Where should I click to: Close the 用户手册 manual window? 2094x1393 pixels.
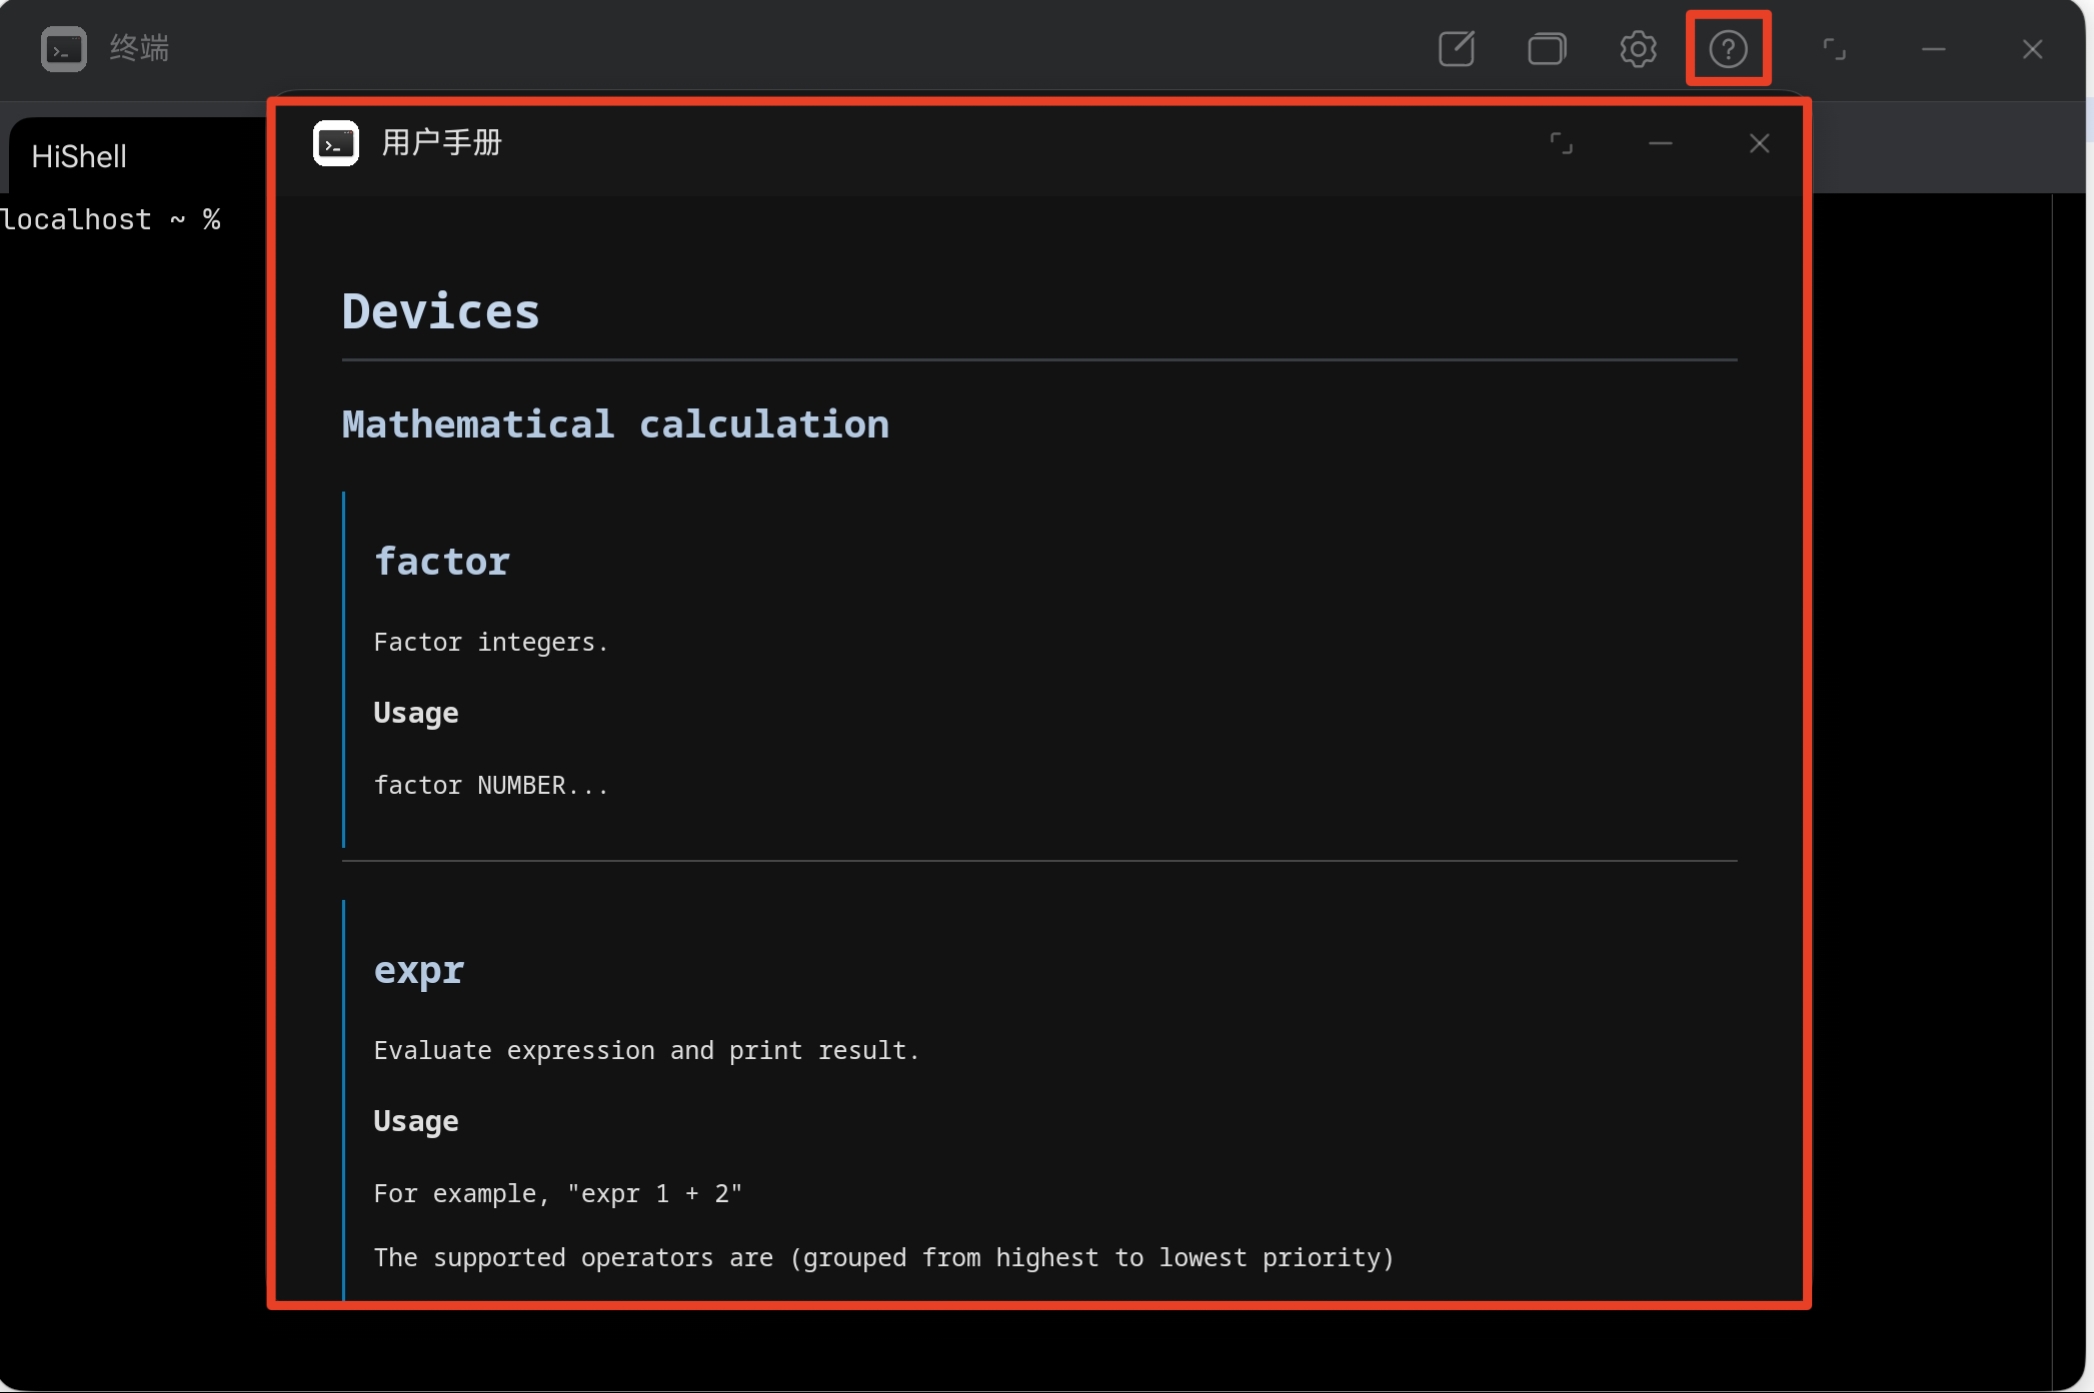point(1759,143)
